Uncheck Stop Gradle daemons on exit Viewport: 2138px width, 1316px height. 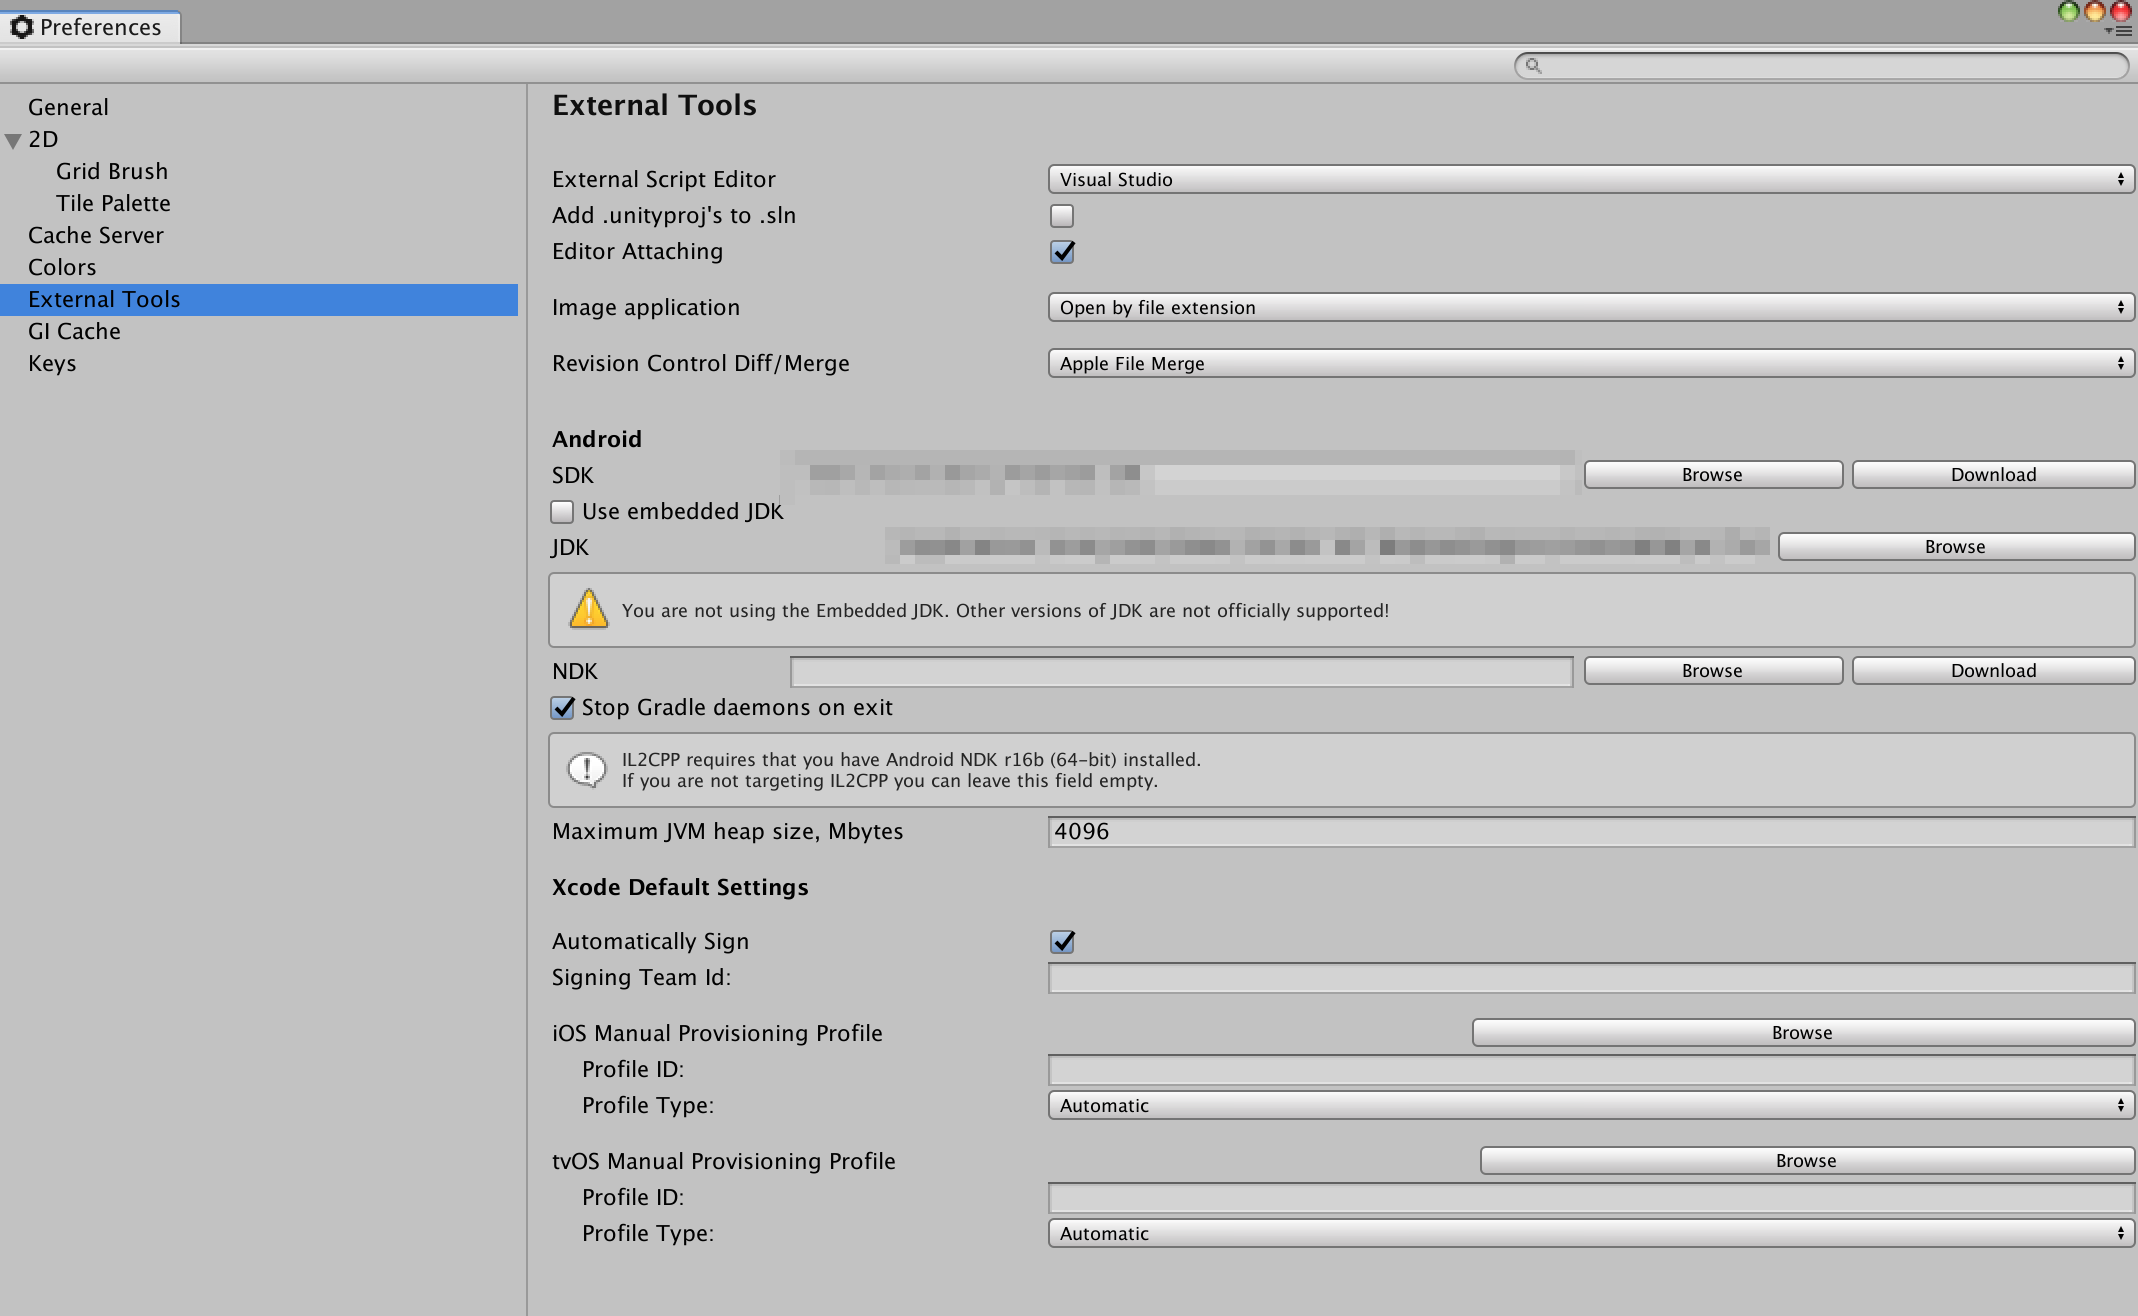coord(562,708)
